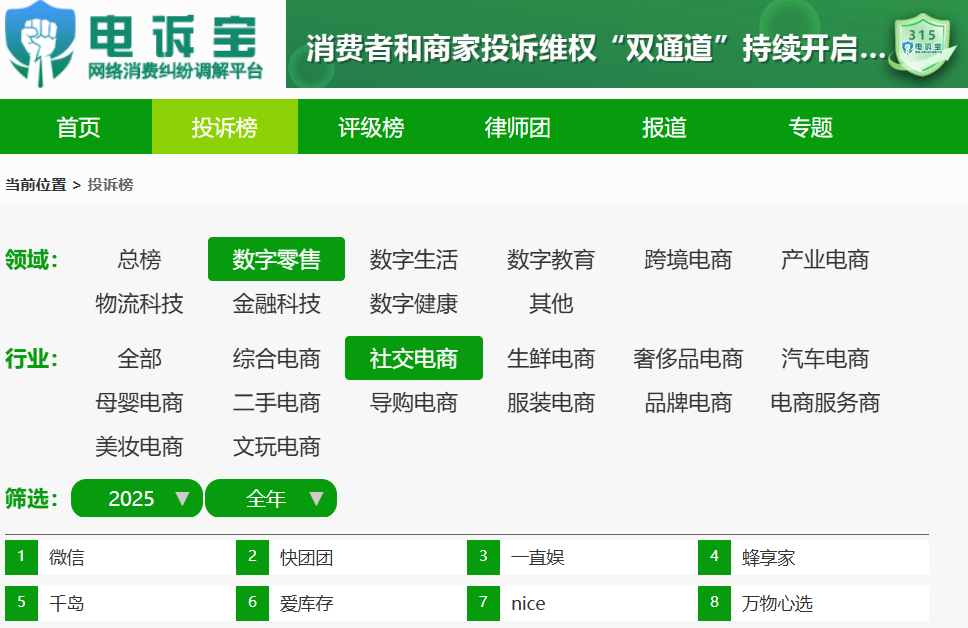Screen dimensions: 968x628
Task: Switch to the 首页 tab
Action: (x=77, y=127)
